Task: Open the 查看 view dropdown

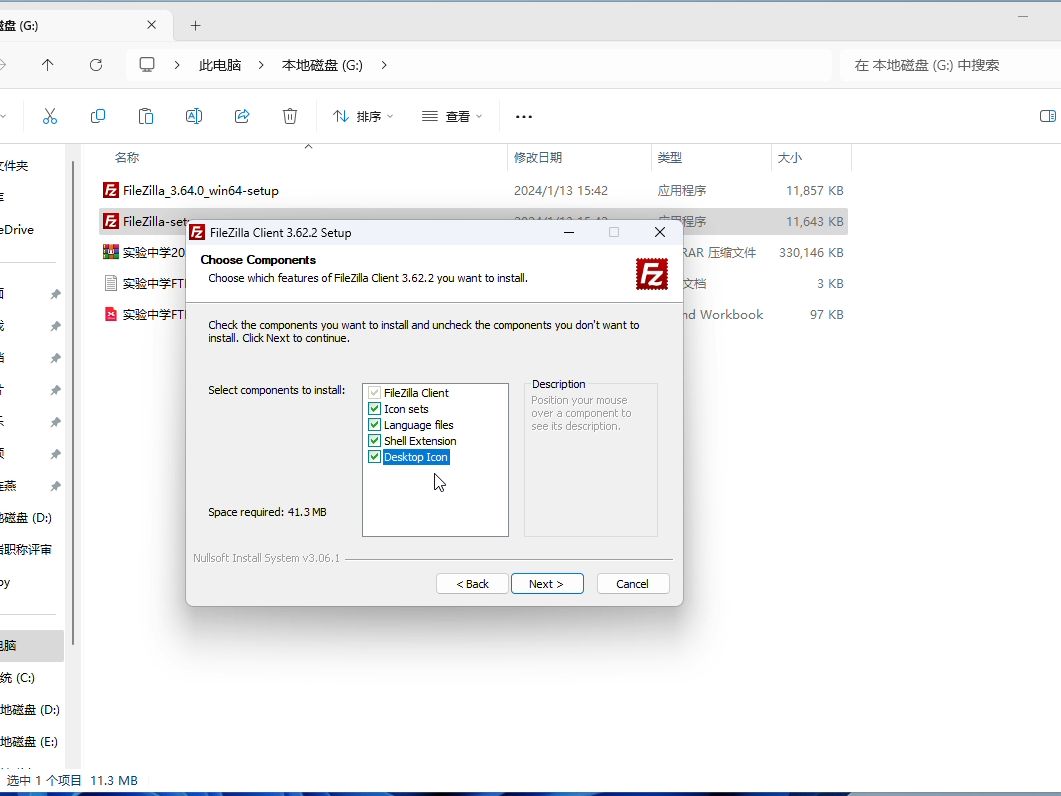Action: 451,116
